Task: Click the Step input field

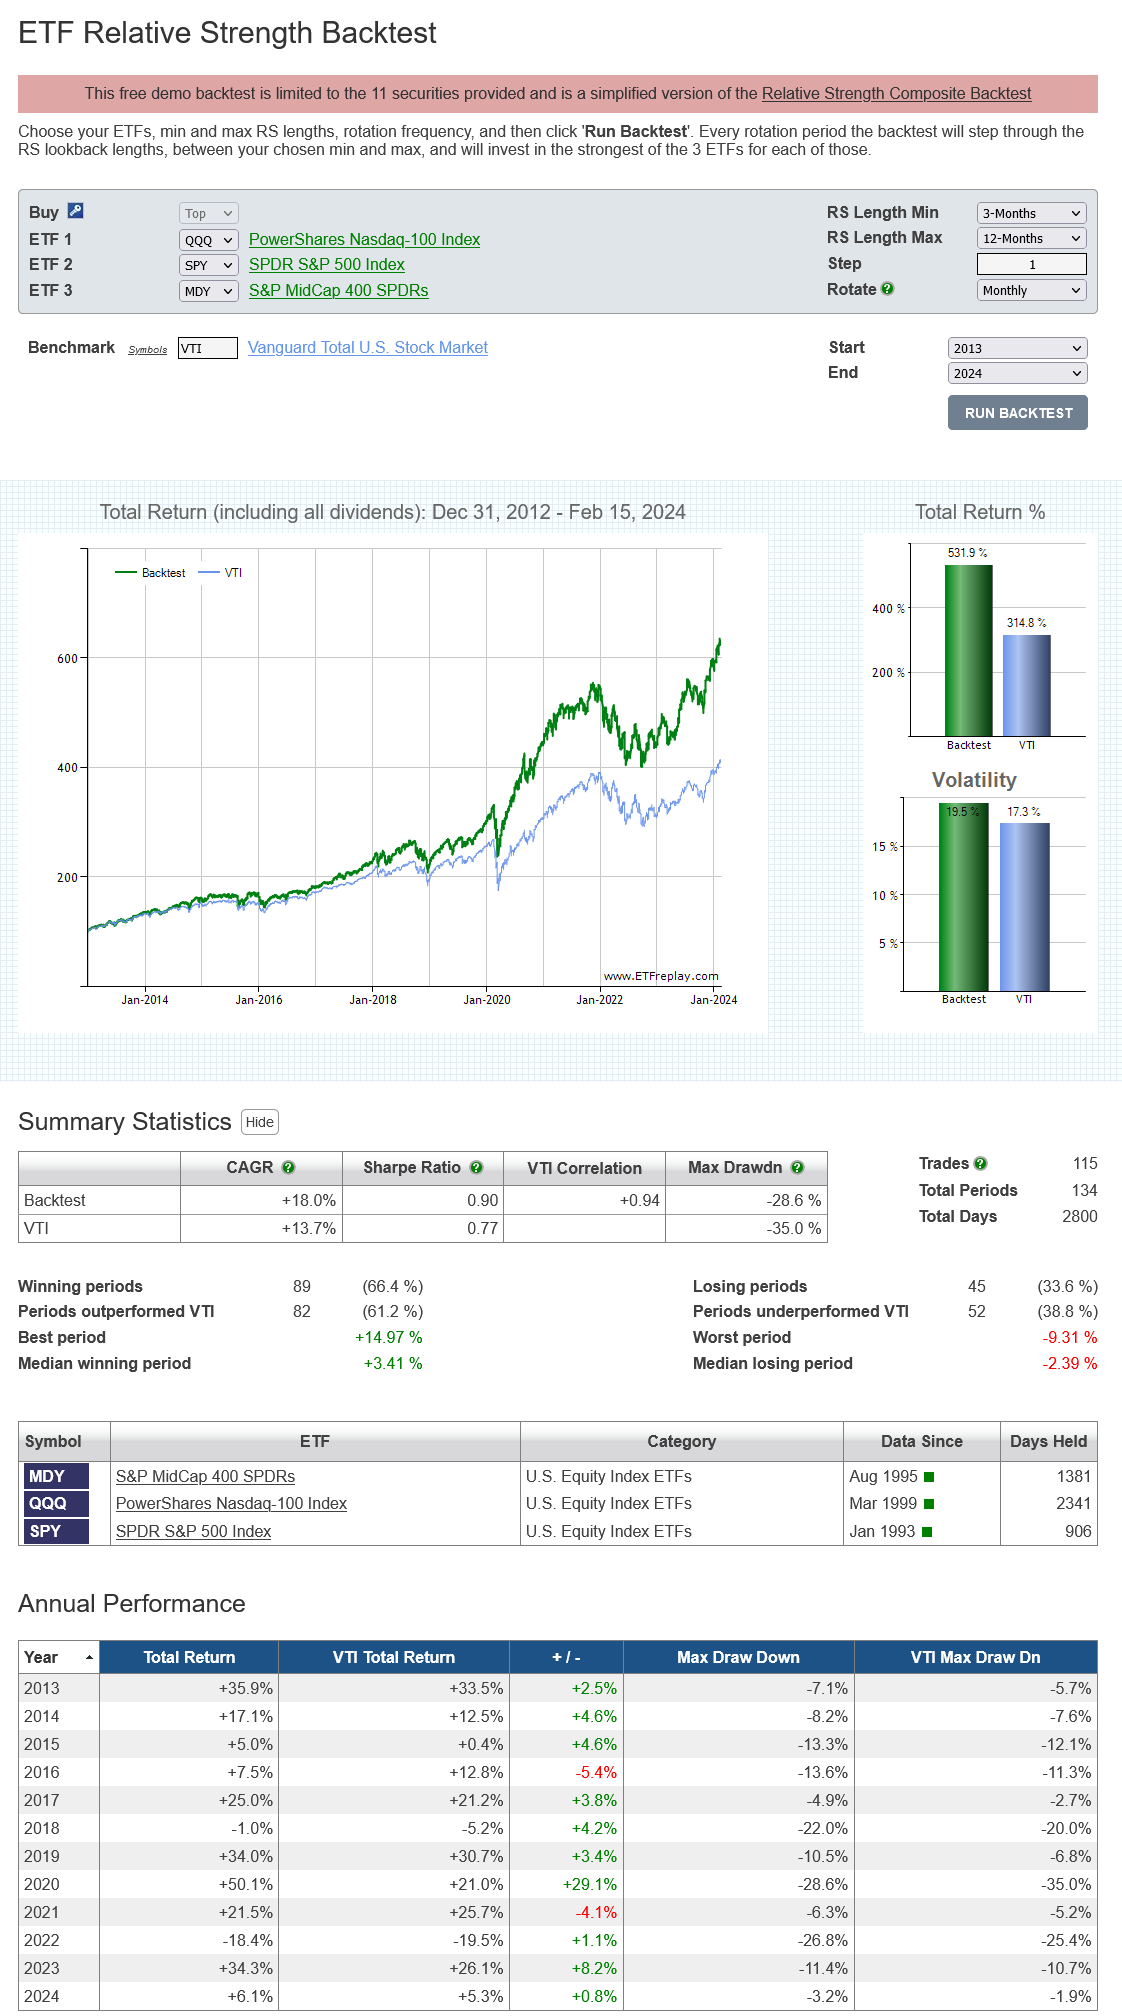Action: pos(1031,264)
